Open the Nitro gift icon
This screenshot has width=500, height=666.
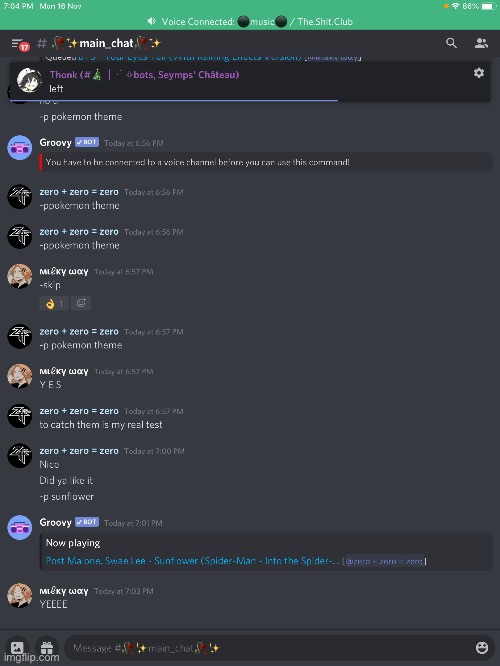point(47,647)
